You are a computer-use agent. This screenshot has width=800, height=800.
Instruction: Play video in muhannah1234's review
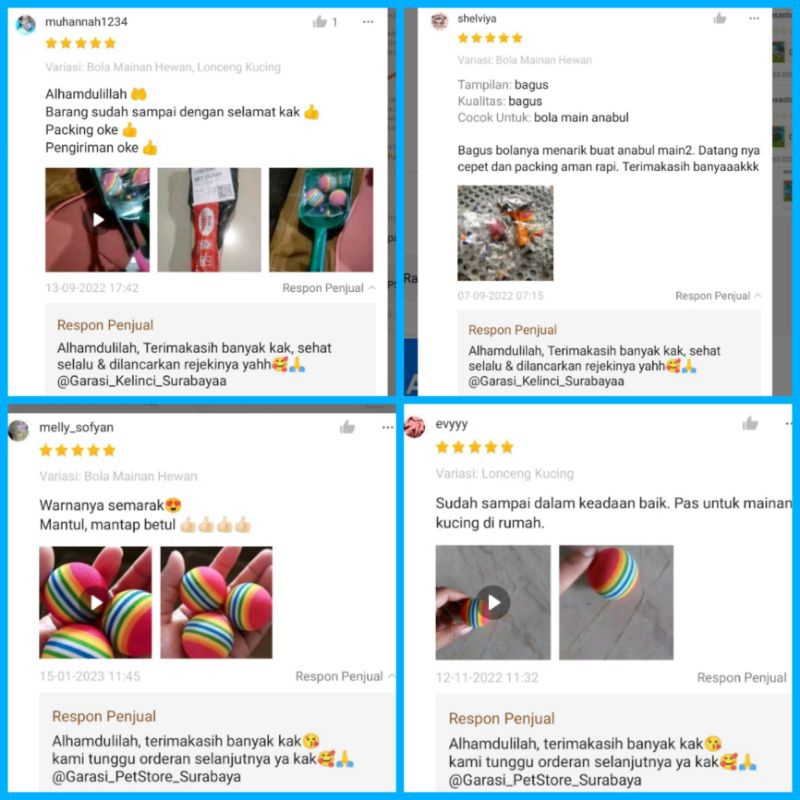[97, 220]
